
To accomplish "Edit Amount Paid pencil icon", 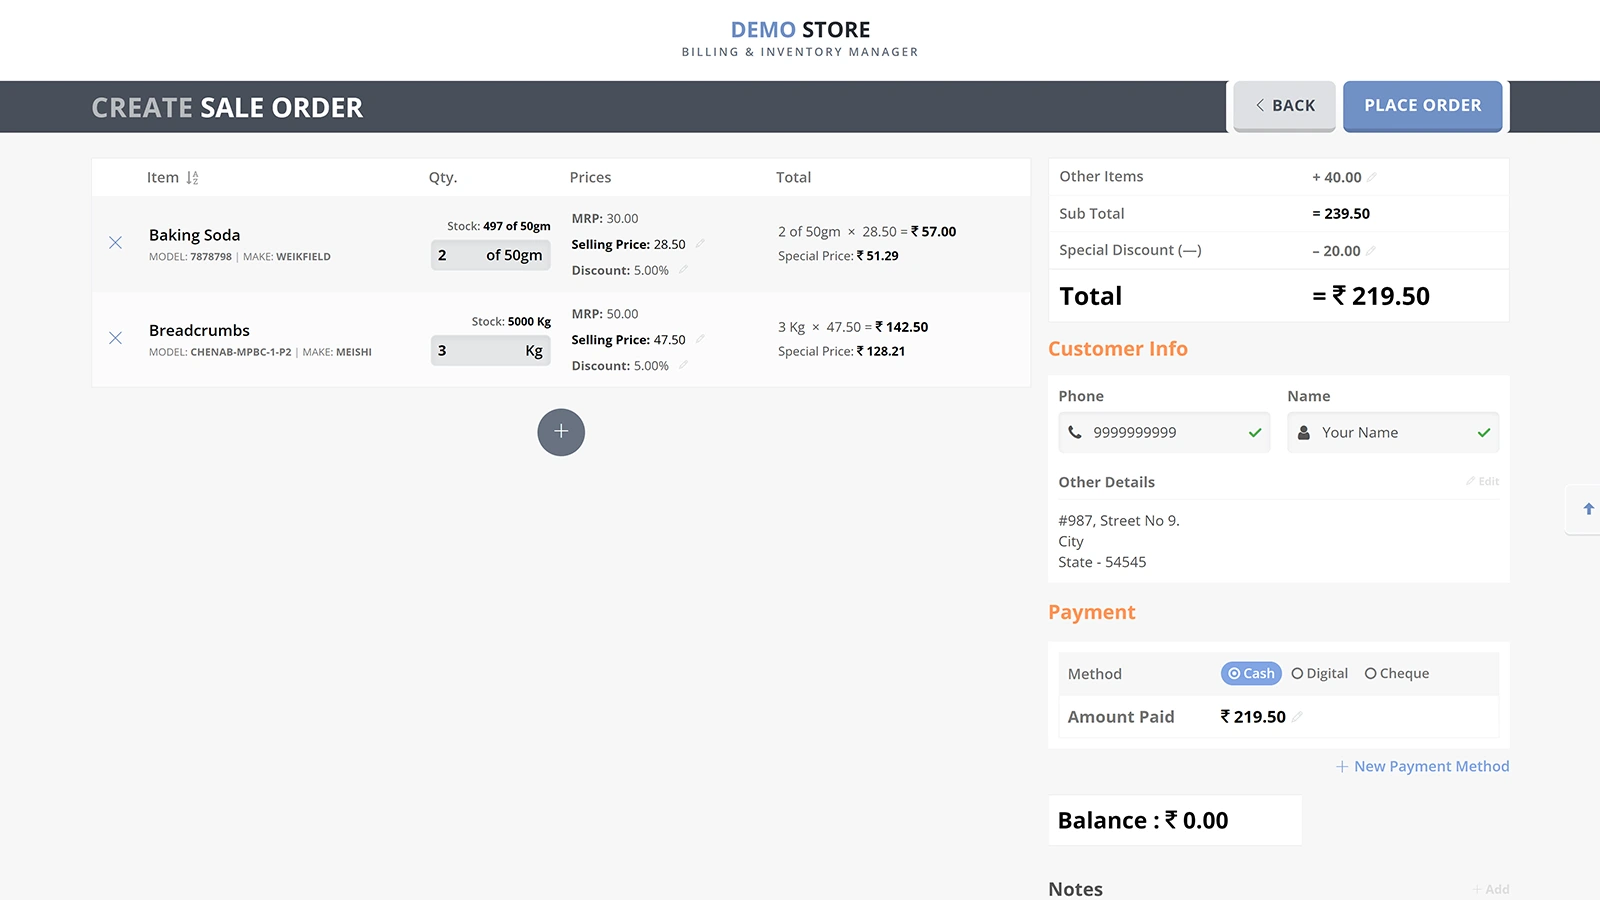I will click(1297, 717).
